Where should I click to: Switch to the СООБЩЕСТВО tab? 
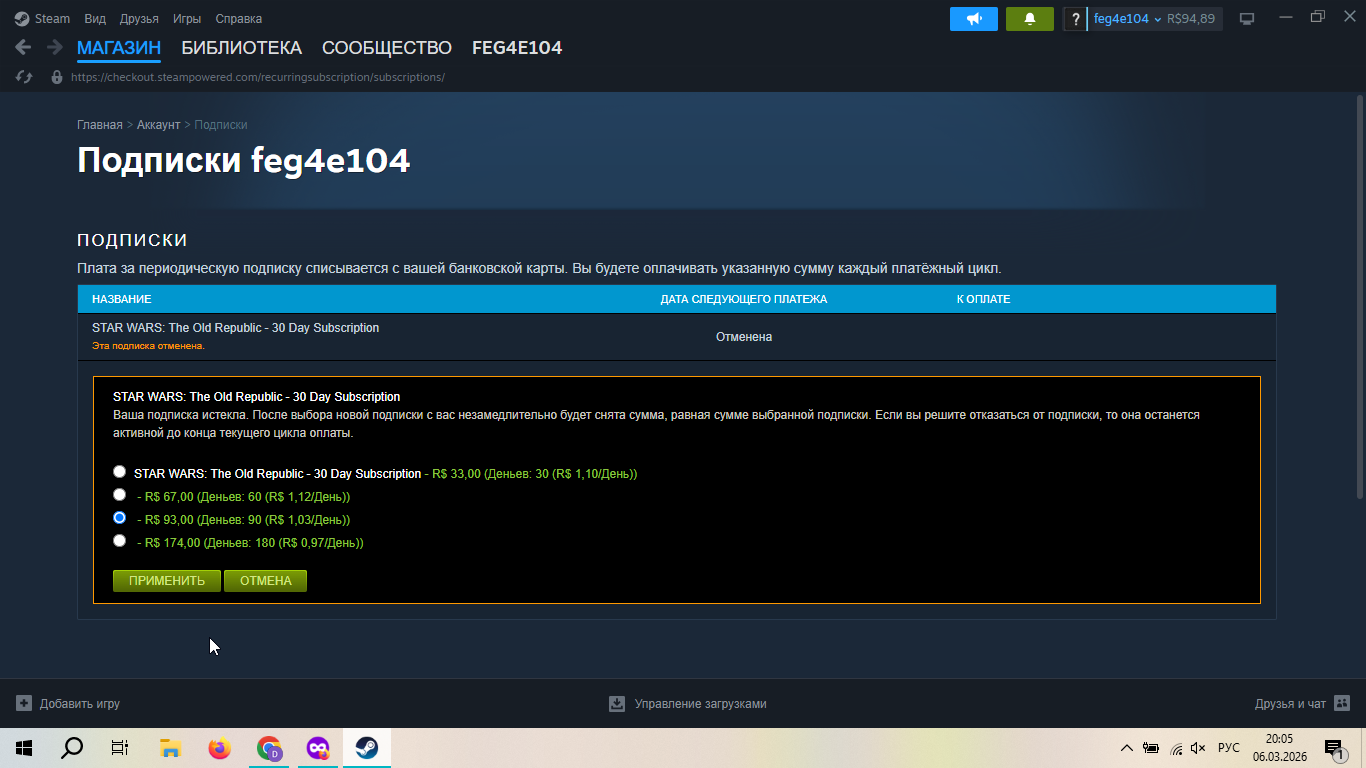pos(387,48)
